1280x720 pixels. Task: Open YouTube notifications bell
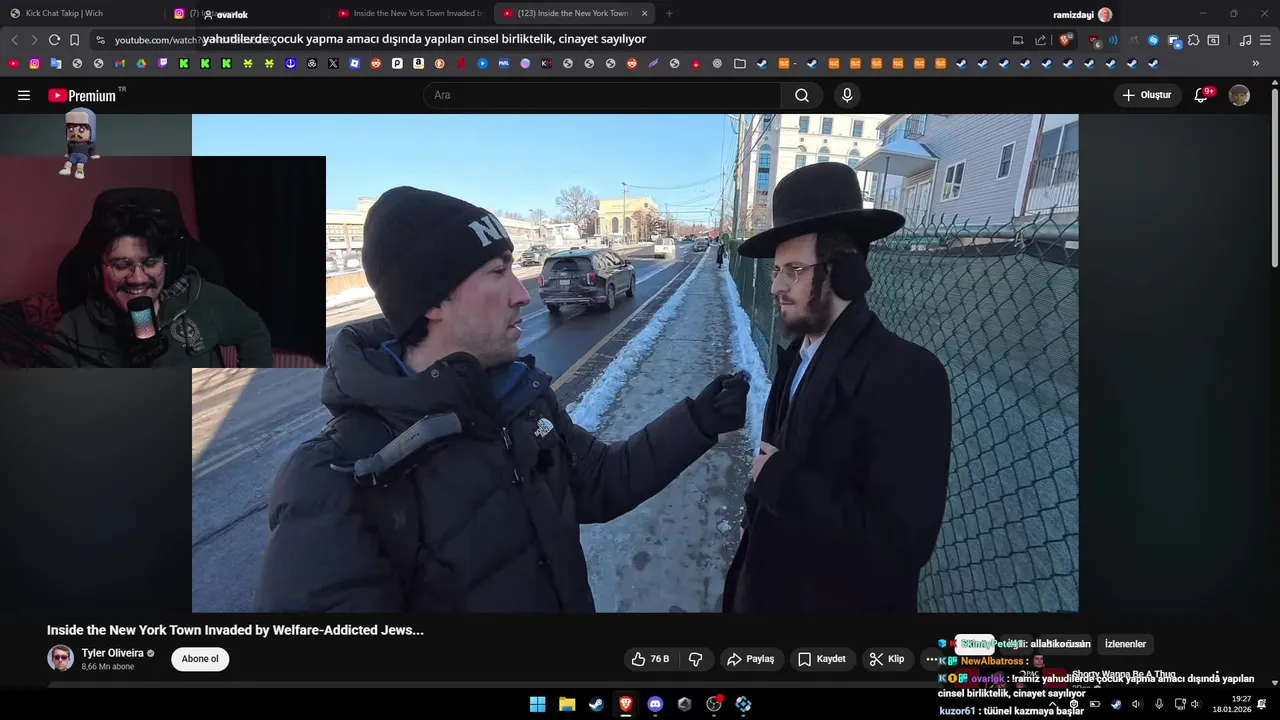[x=1201, y=95]
